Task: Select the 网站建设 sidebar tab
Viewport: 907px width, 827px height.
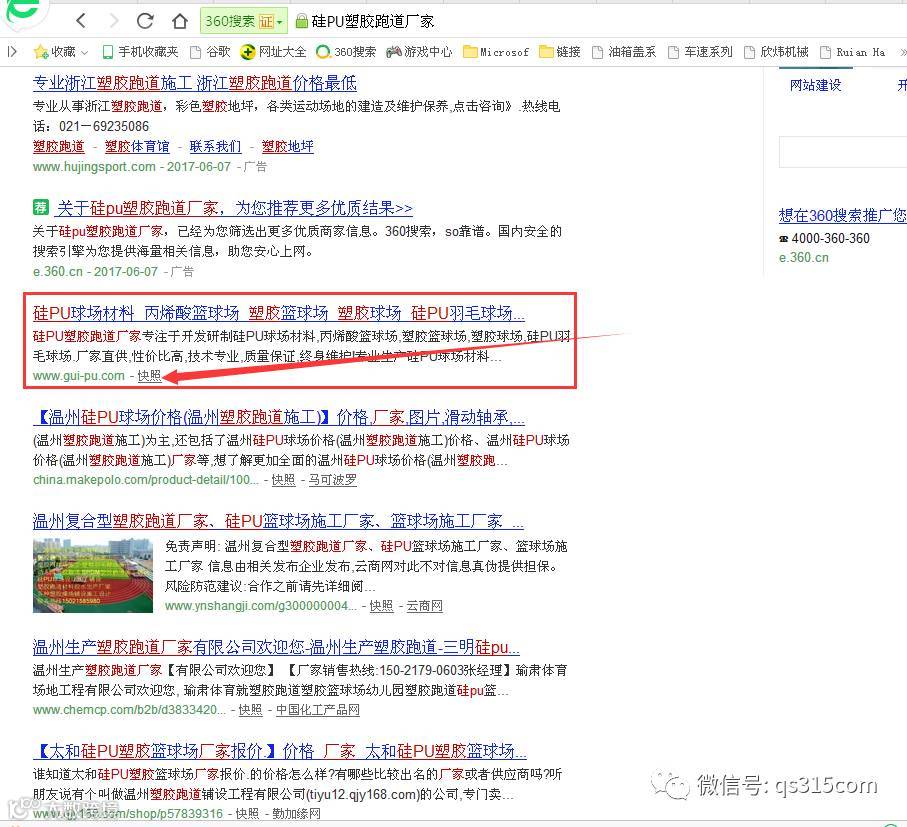Action: [x=816, y=86]
